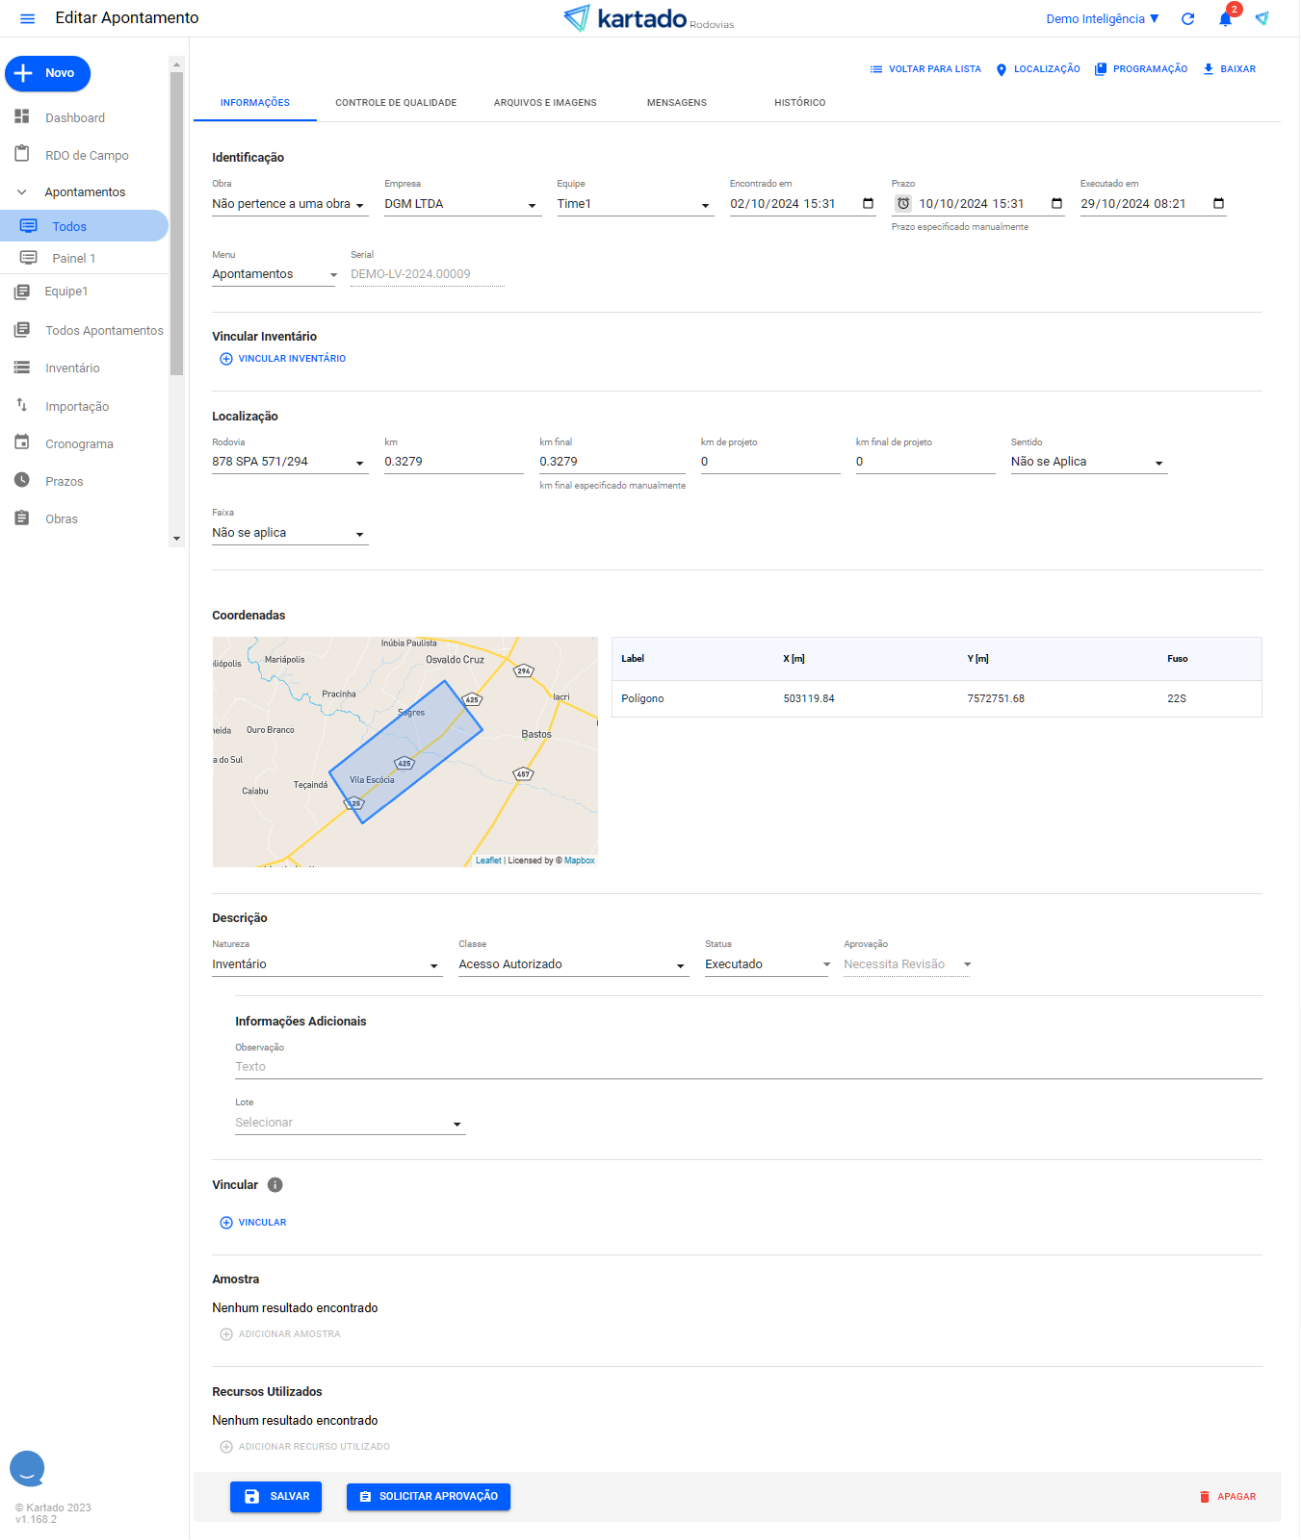Click the Salvar button
Screen dimensions: 1301x1540
(x=276, y=1496)
